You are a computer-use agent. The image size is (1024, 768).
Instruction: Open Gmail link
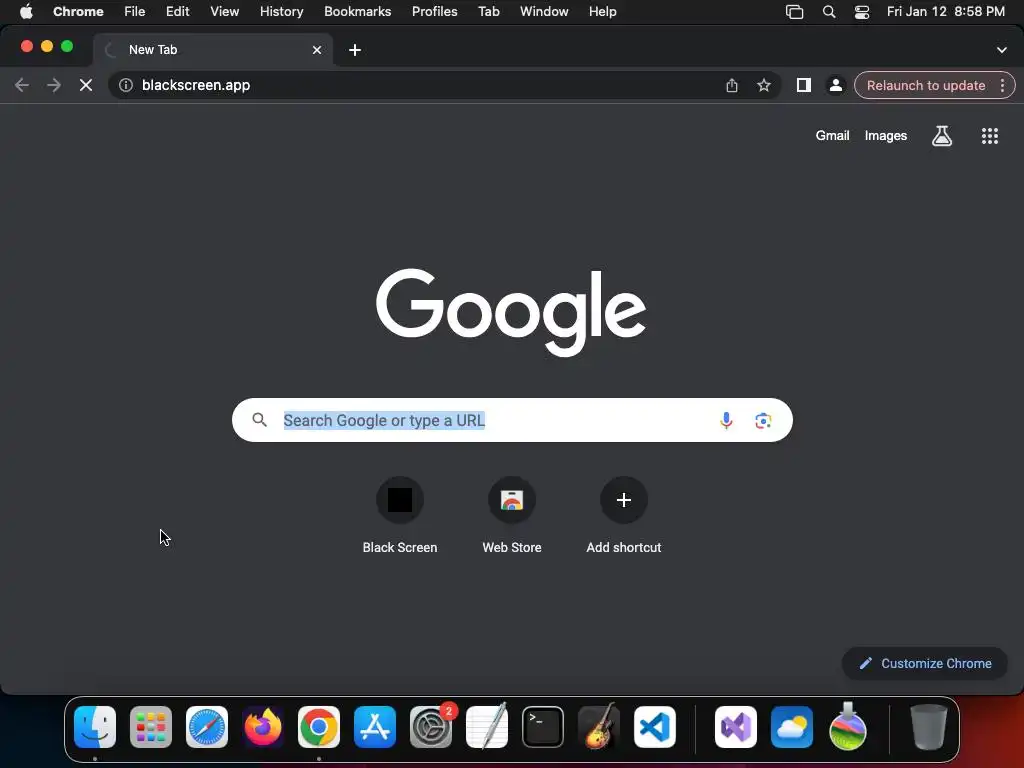(832, 136)
